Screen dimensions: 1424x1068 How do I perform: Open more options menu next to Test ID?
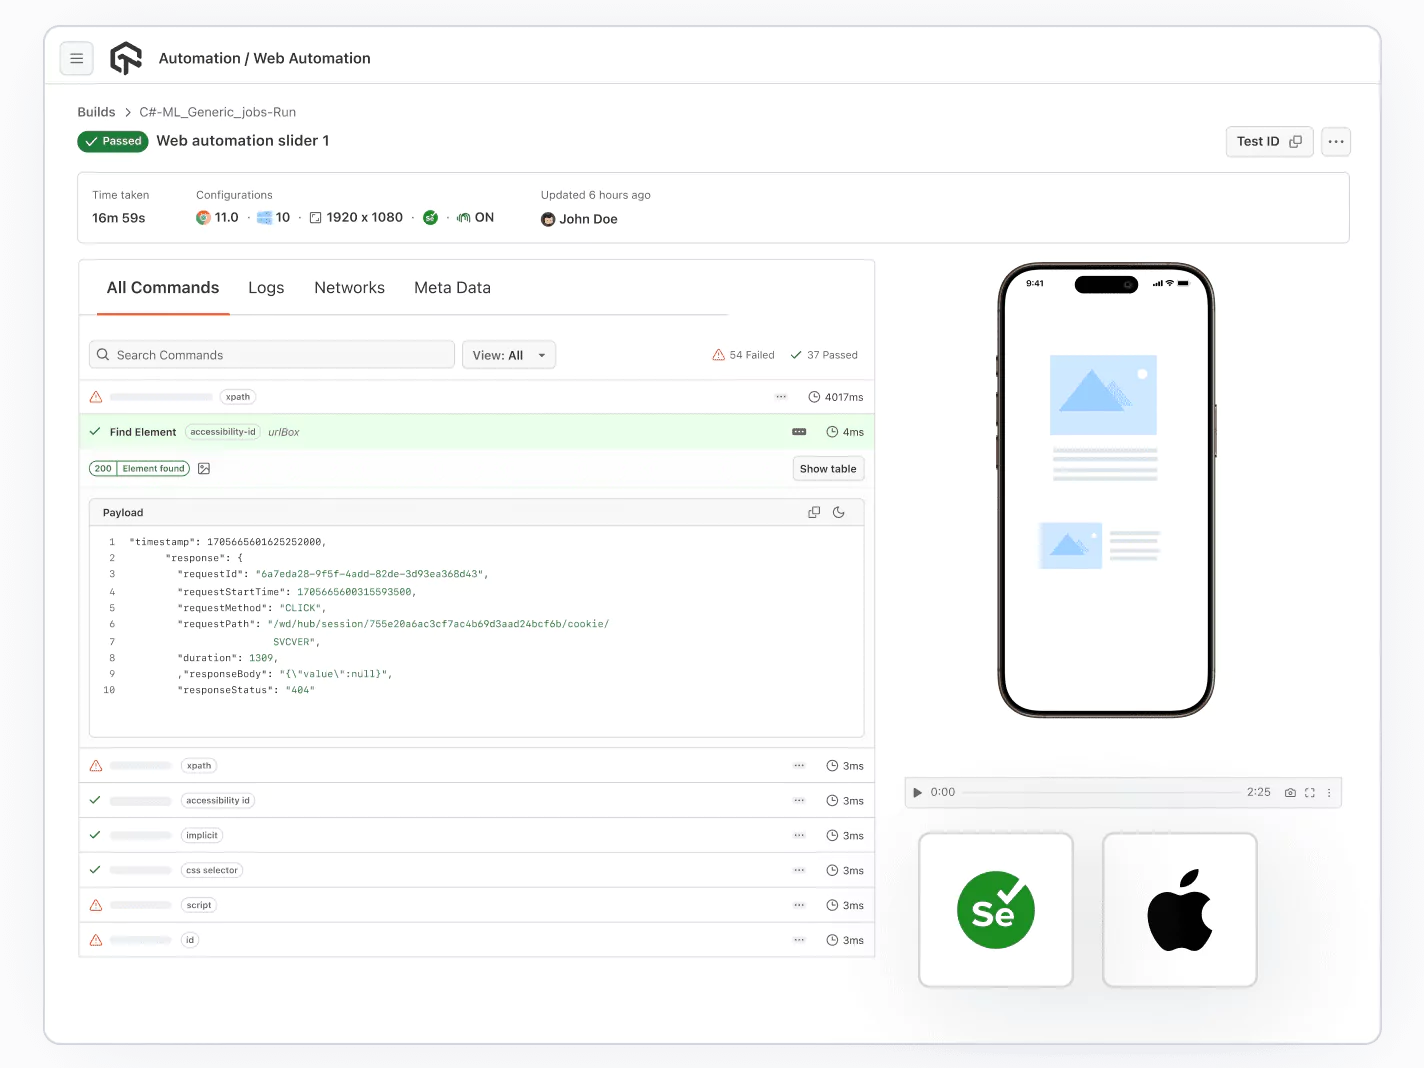[x=1335, y=141]
